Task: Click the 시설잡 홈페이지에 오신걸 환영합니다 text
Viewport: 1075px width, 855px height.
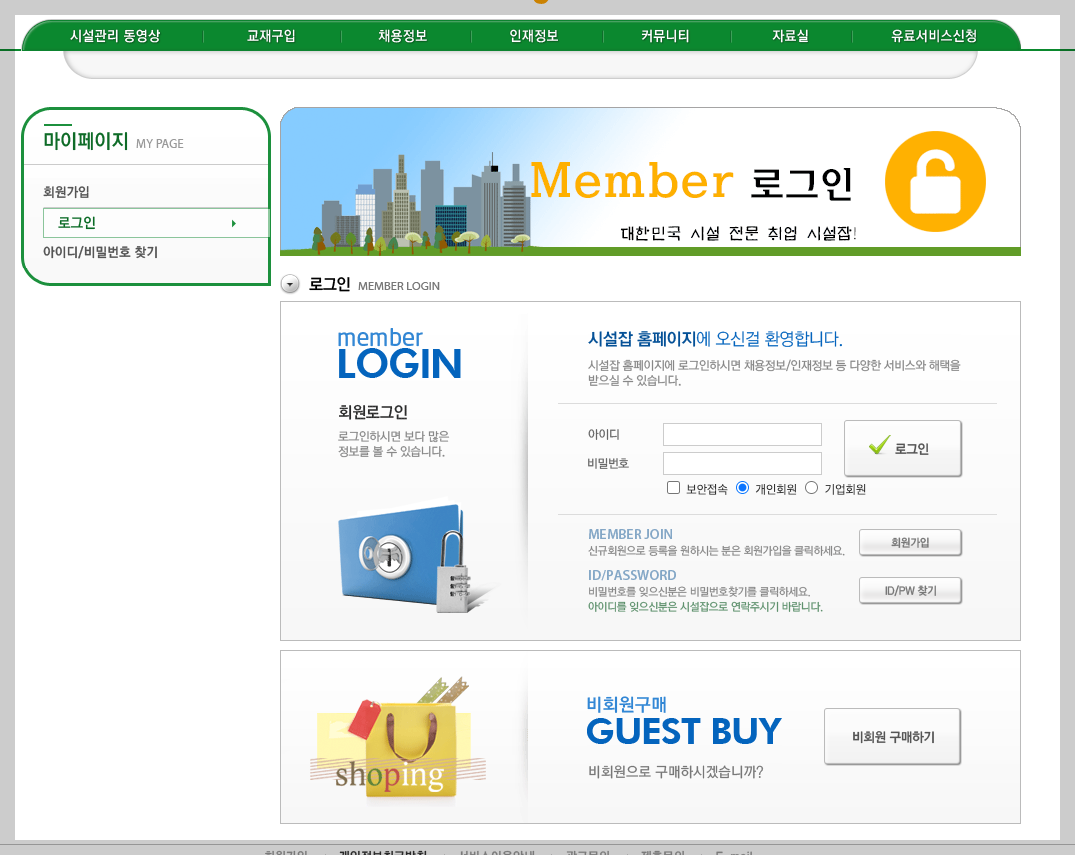Action: click(x=714, y=339)
